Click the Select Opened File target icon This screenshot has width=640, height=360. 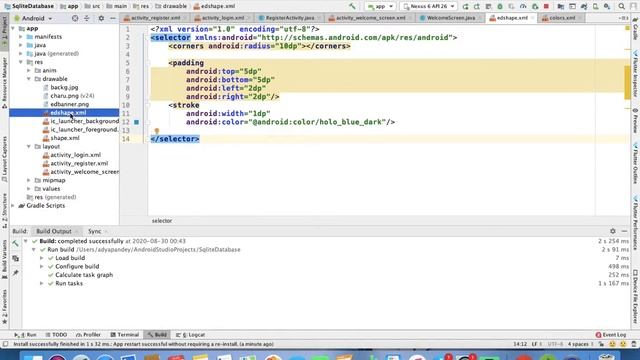pos(75,18)
